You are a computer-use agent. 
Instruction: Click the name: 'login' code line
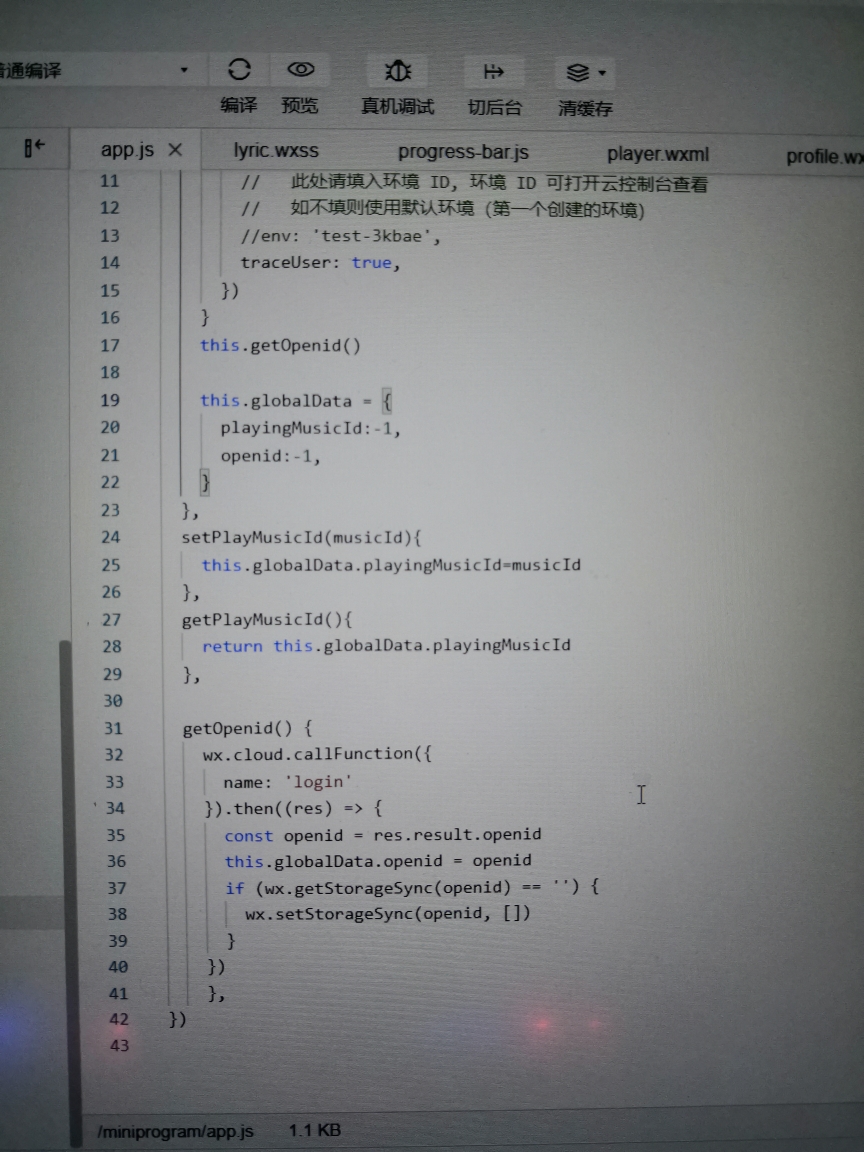[287, 782]
